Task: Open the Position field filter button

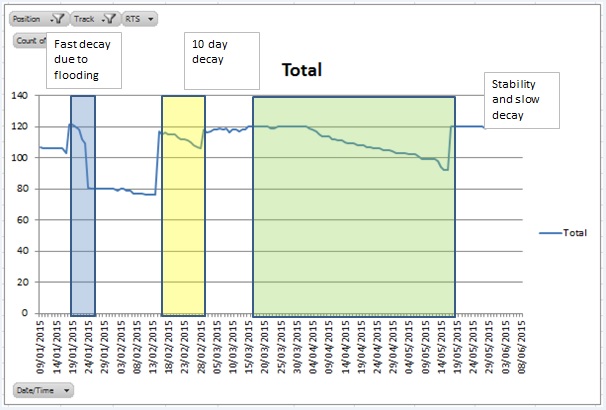Action: [x=39, y=19]
